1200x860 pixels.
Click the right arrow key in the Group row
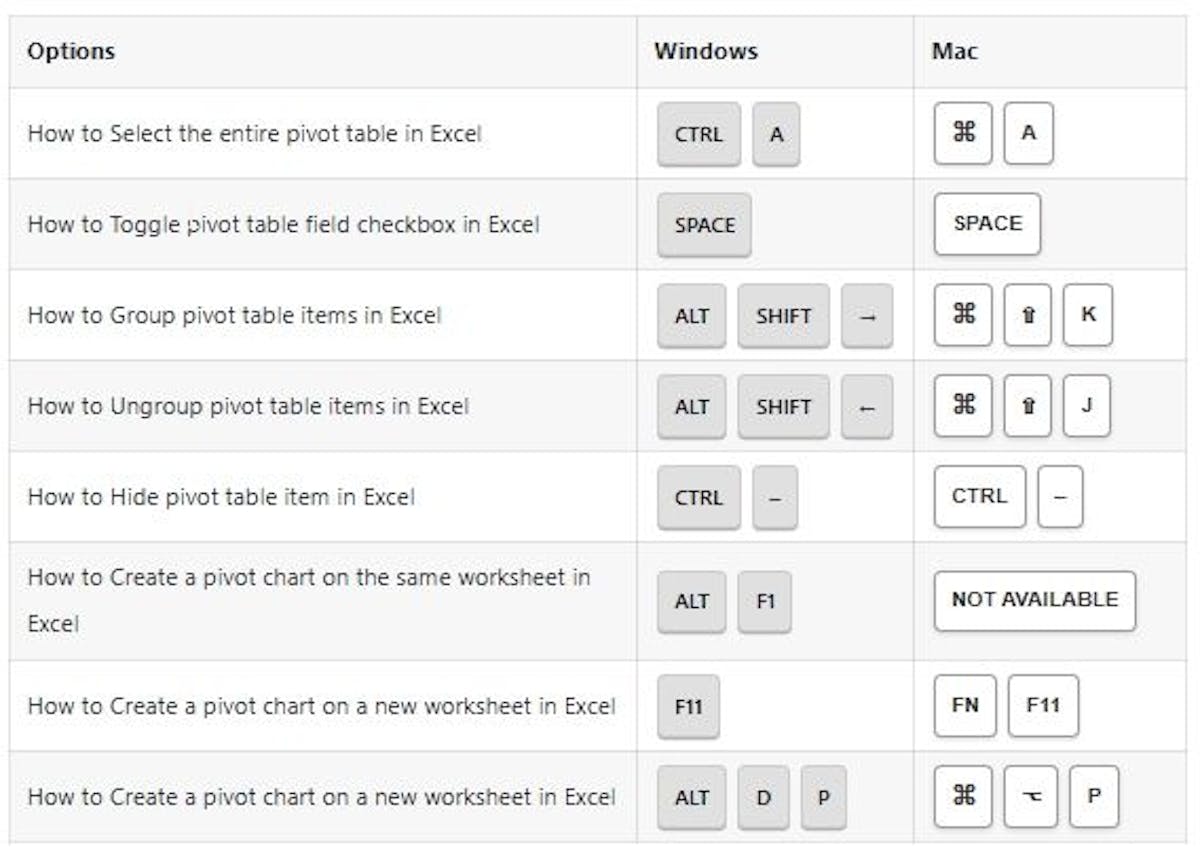coord(867,316)
